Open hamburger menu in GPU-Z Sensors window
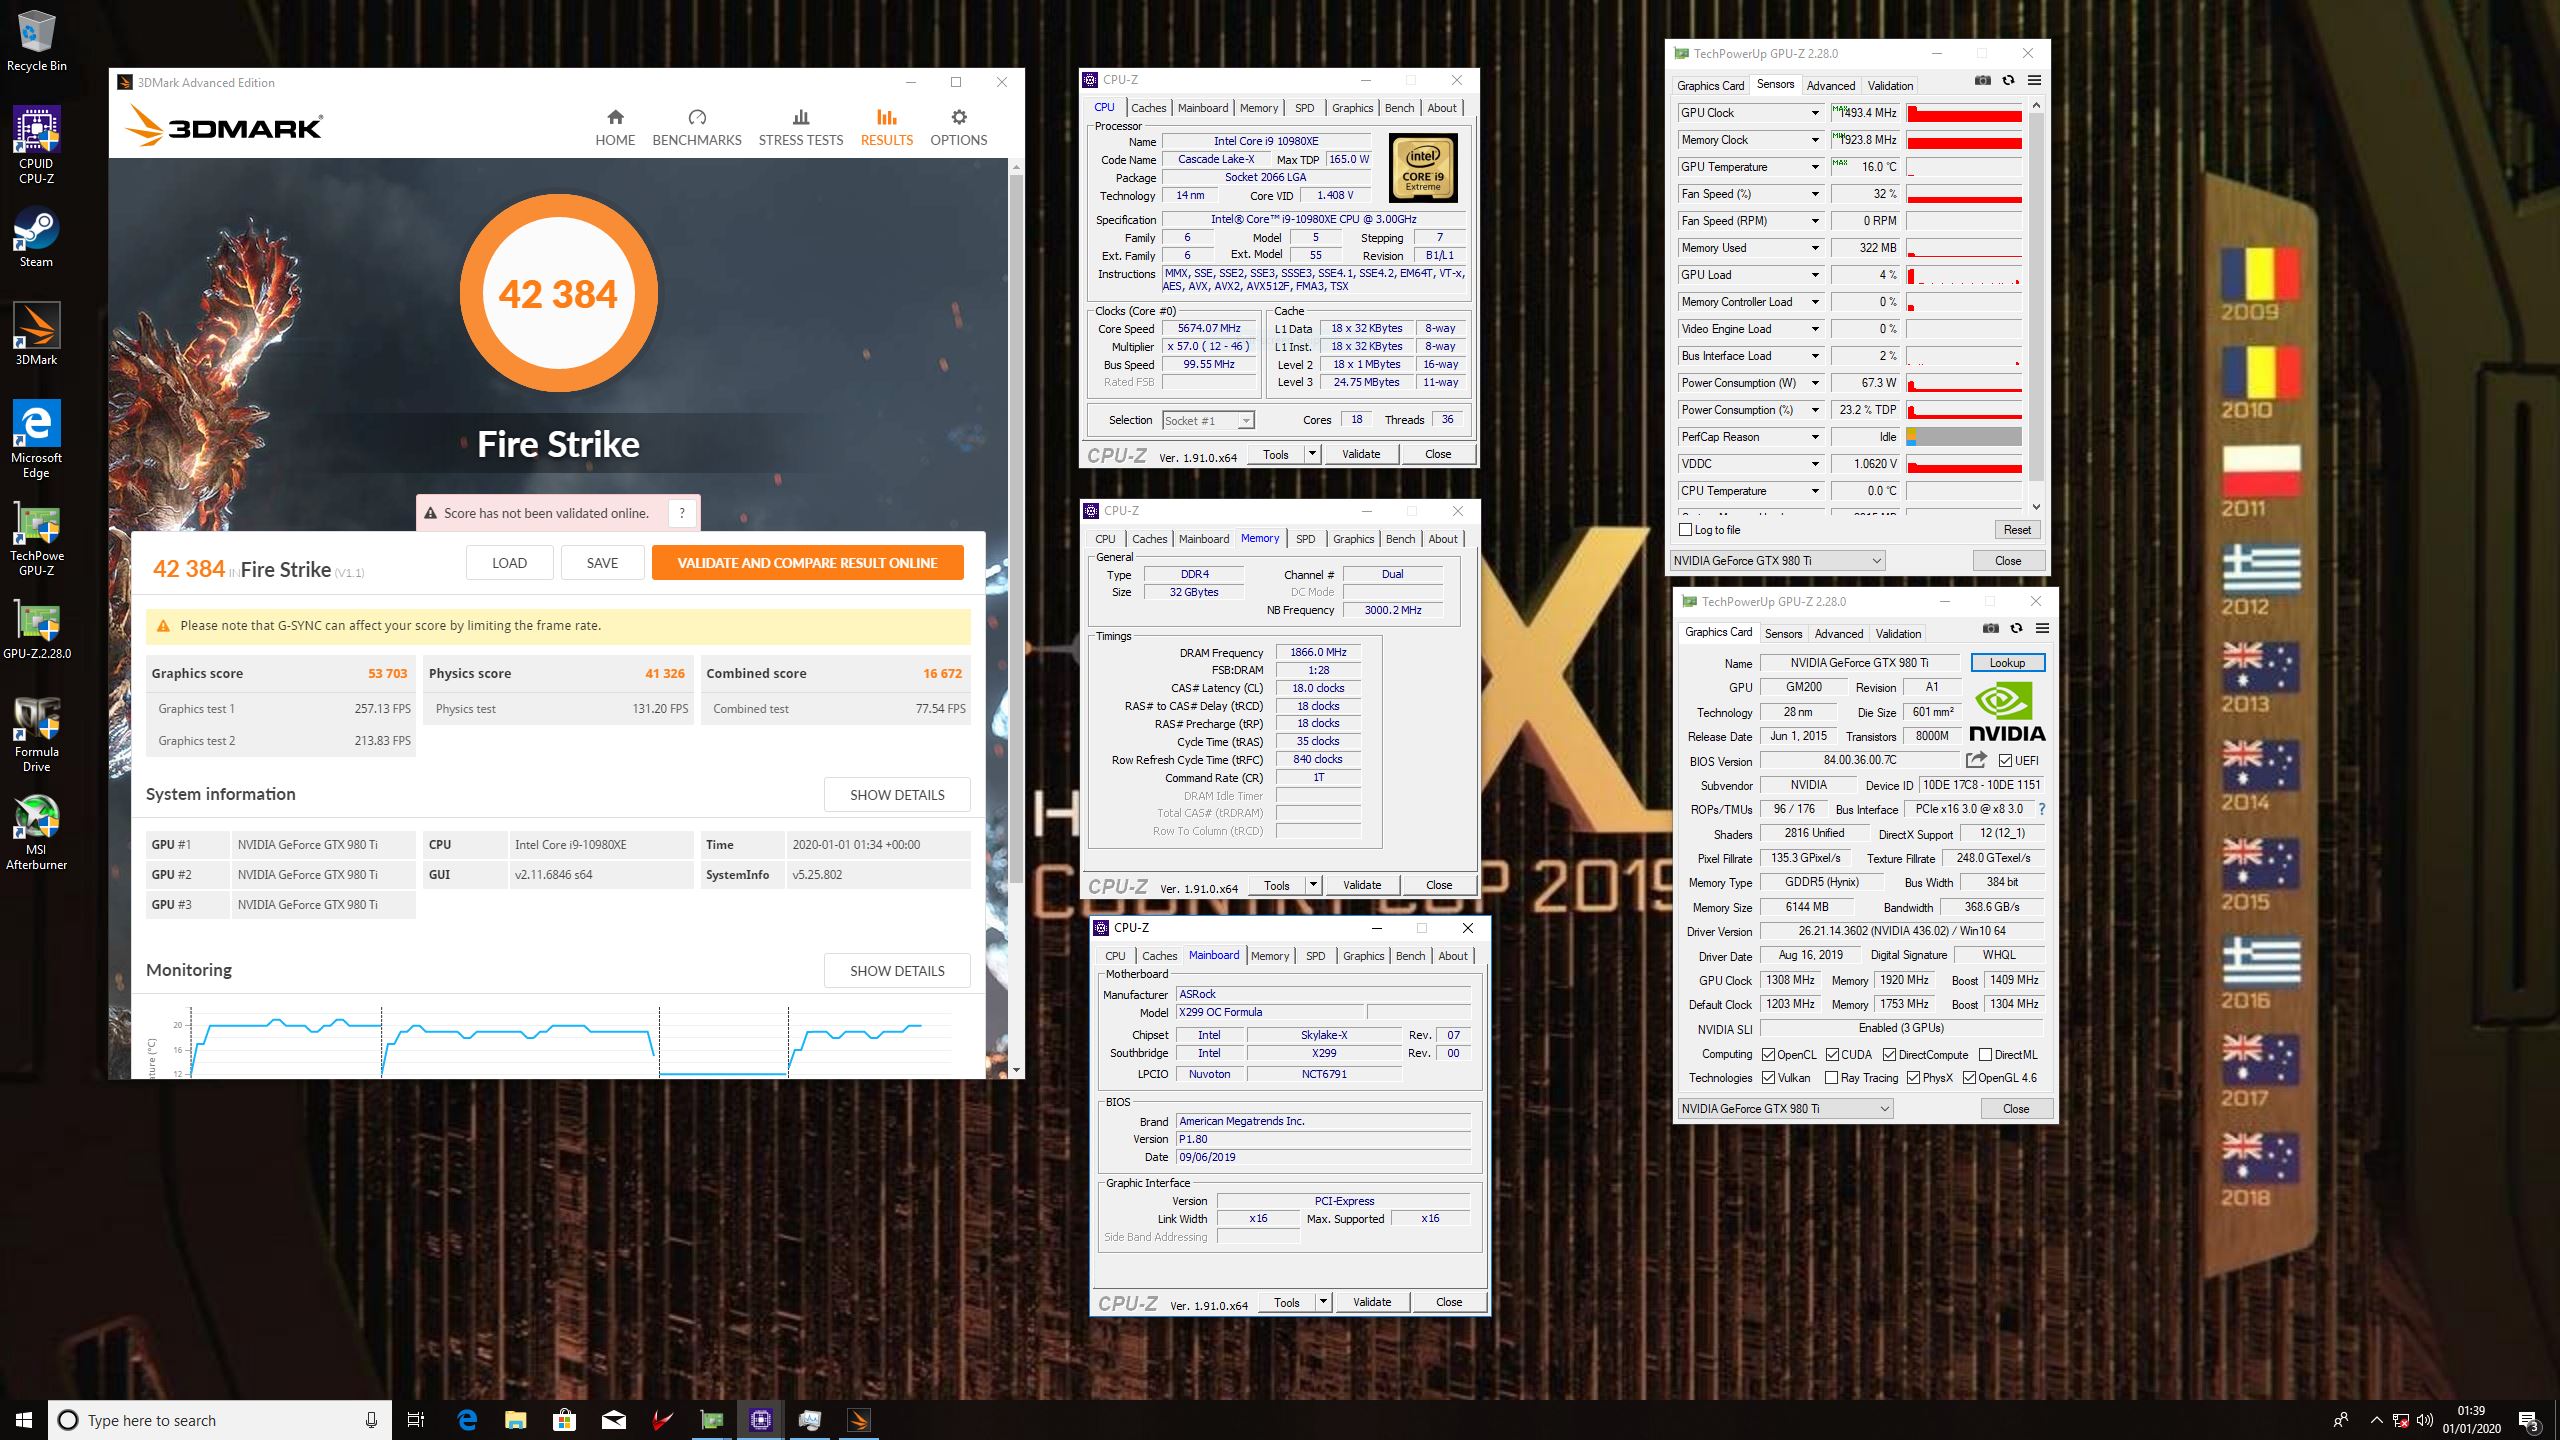2560x1440 pixels. pyautogui.click(x=2034, y=81)
